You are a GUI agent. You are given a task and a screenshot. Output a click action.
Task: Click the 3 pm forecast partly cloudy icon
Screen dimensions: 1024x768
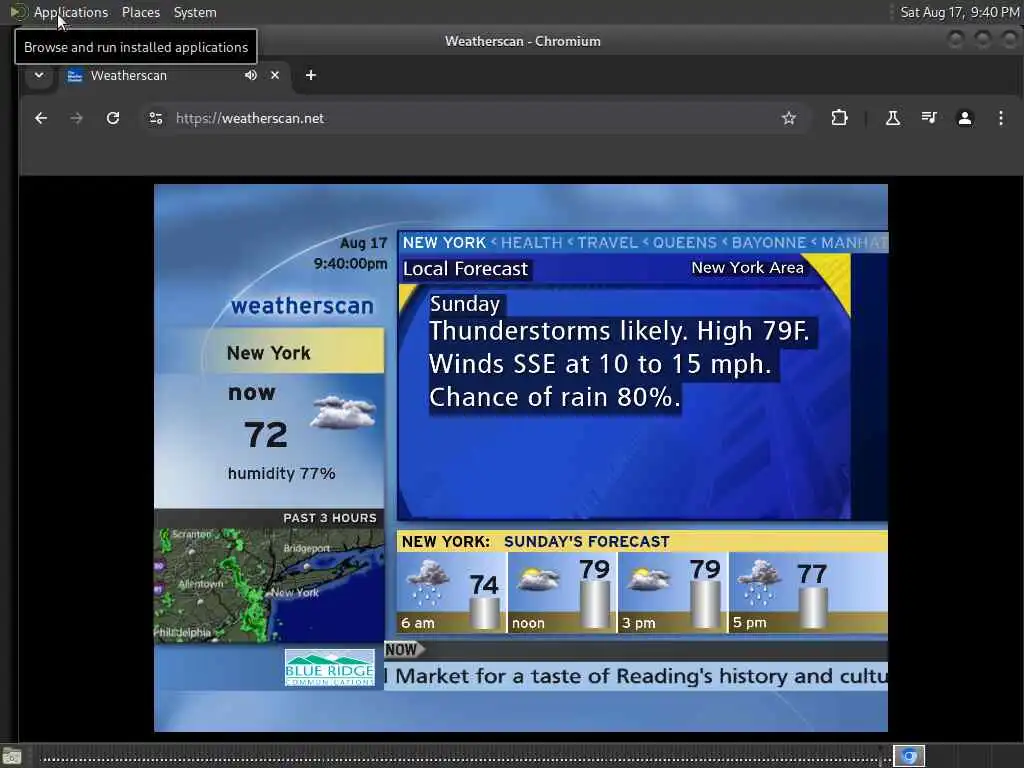pos(648,579)
